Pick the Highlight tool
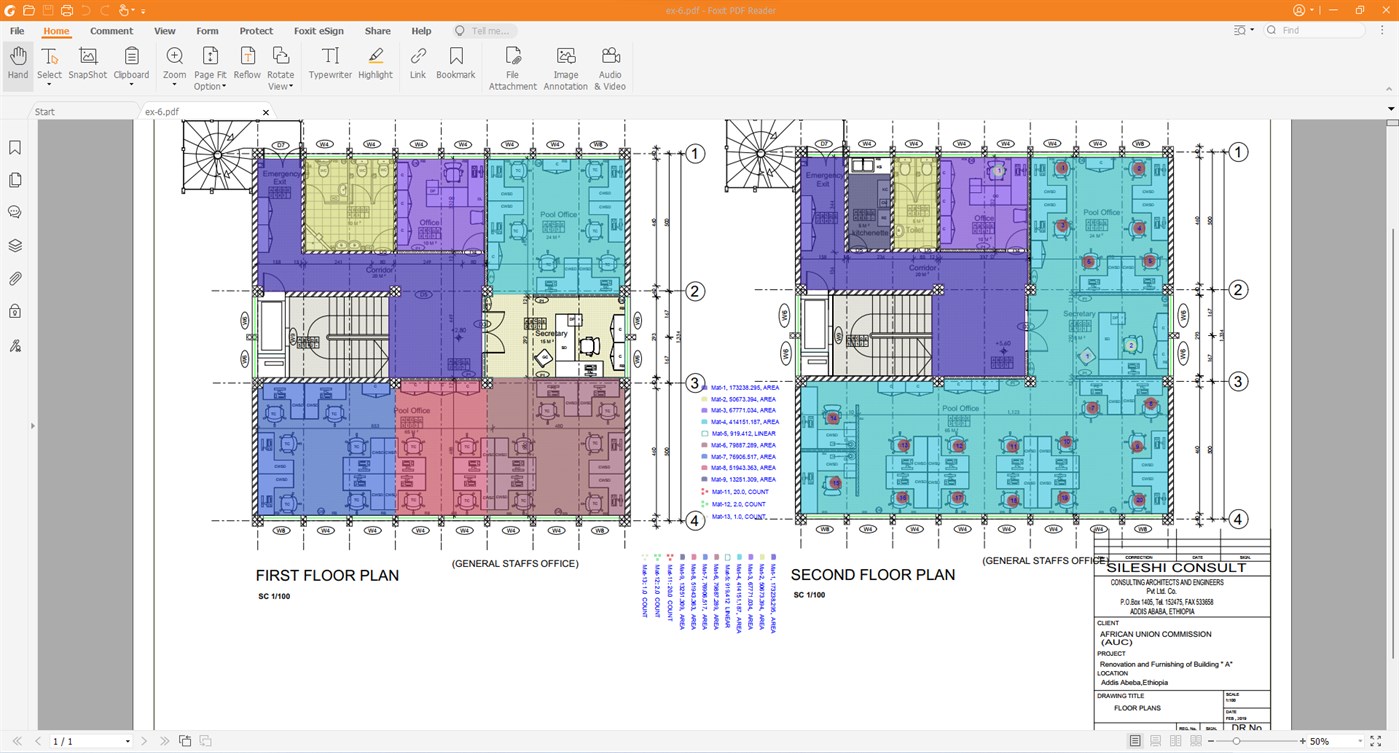The width and height of the screenshot is (1399, 753). tap(375, 62)
